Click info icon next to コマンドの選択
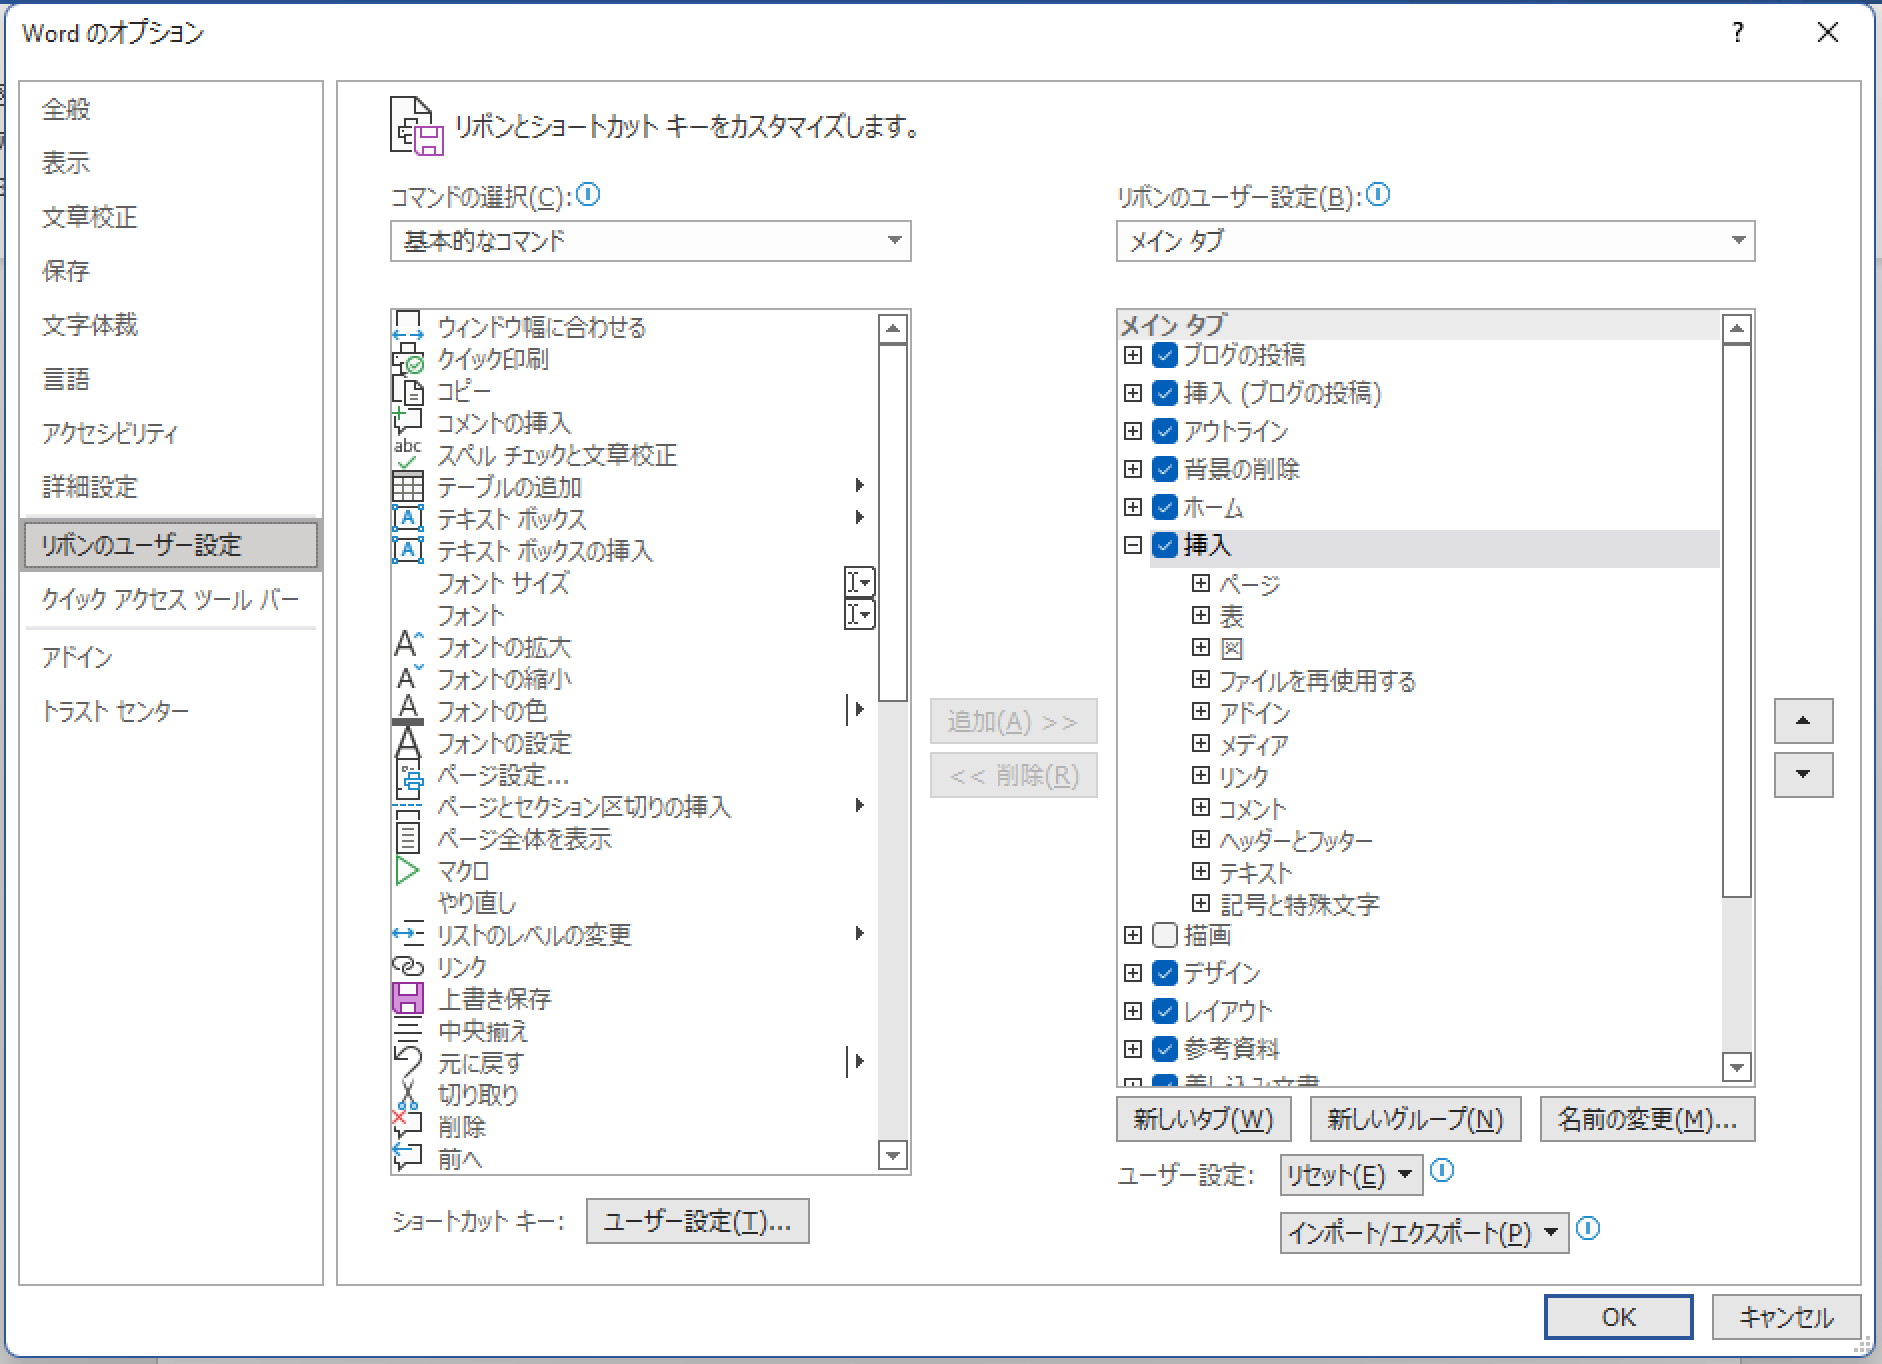 [589, 195]
